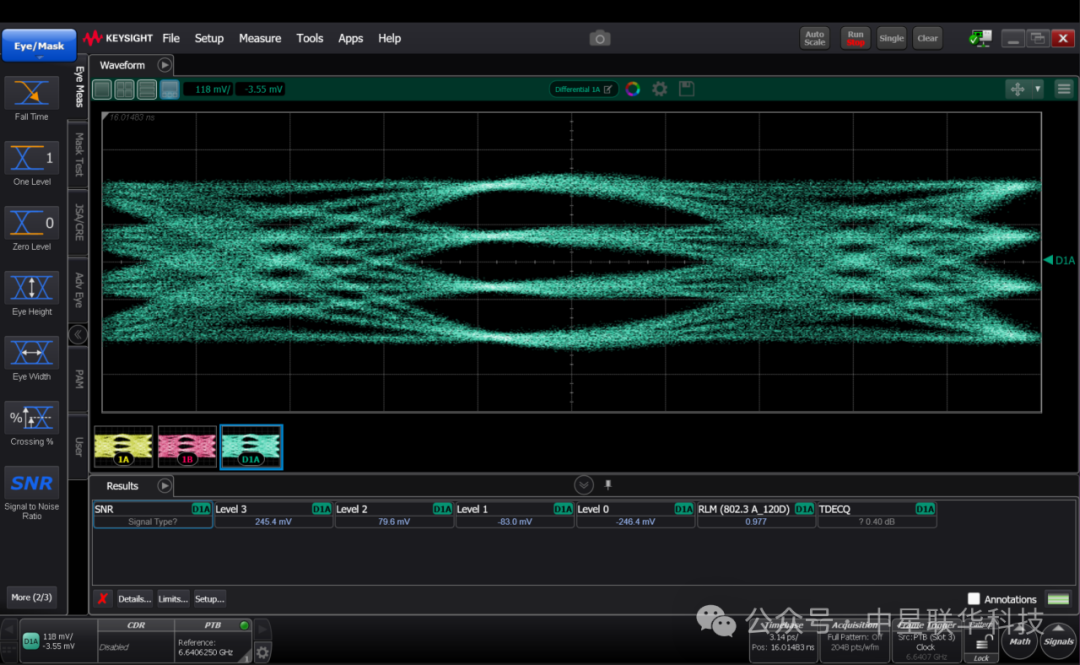Screen dimensions: 1080x665
Task: Toggle the PTB green status indicator
Action: [x=244, y=625]
